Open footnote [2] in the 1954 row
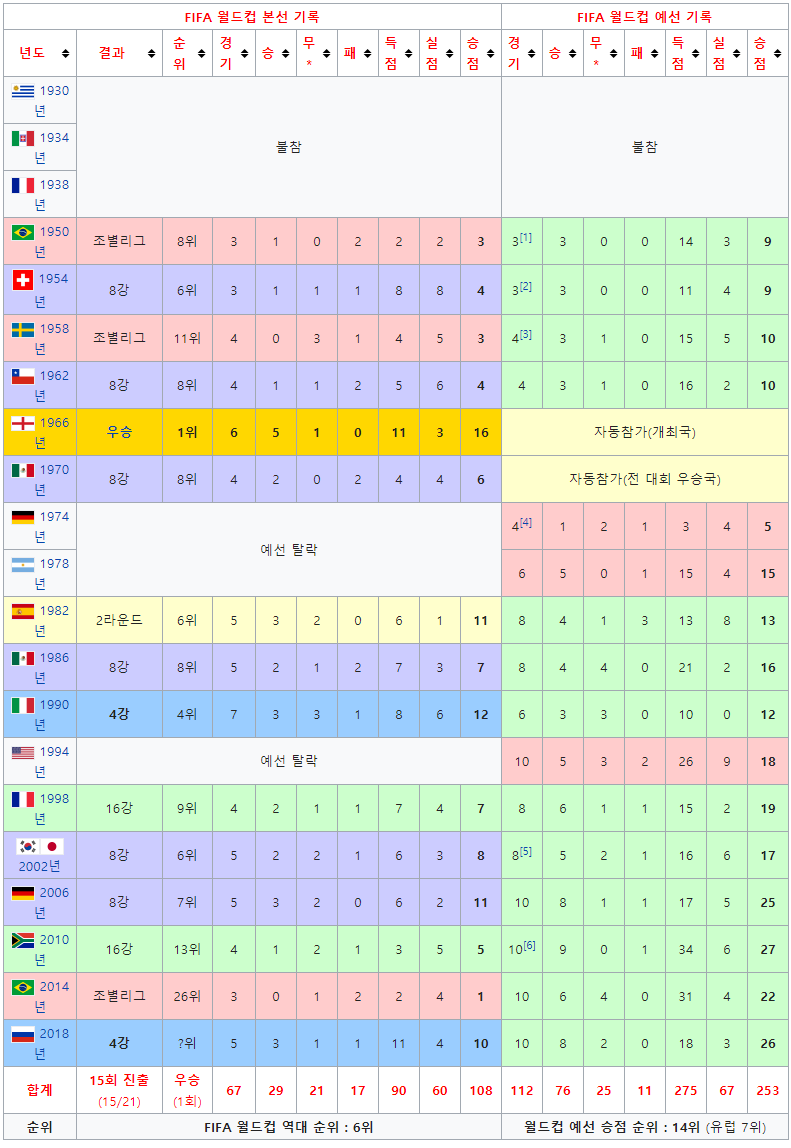This screenshot has width=791, height=1148. click(x=526, y=286)
